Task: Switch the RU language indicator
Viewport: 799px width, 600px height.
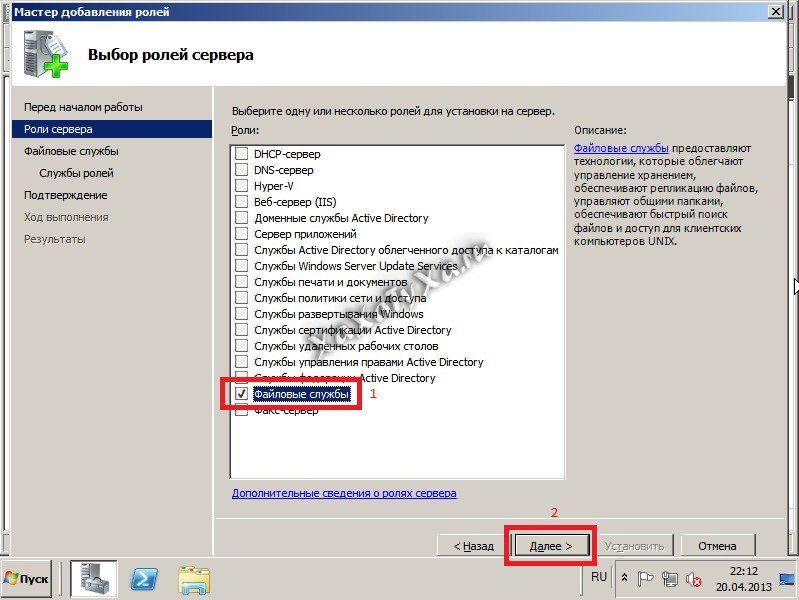Action: tap(599, 577)
